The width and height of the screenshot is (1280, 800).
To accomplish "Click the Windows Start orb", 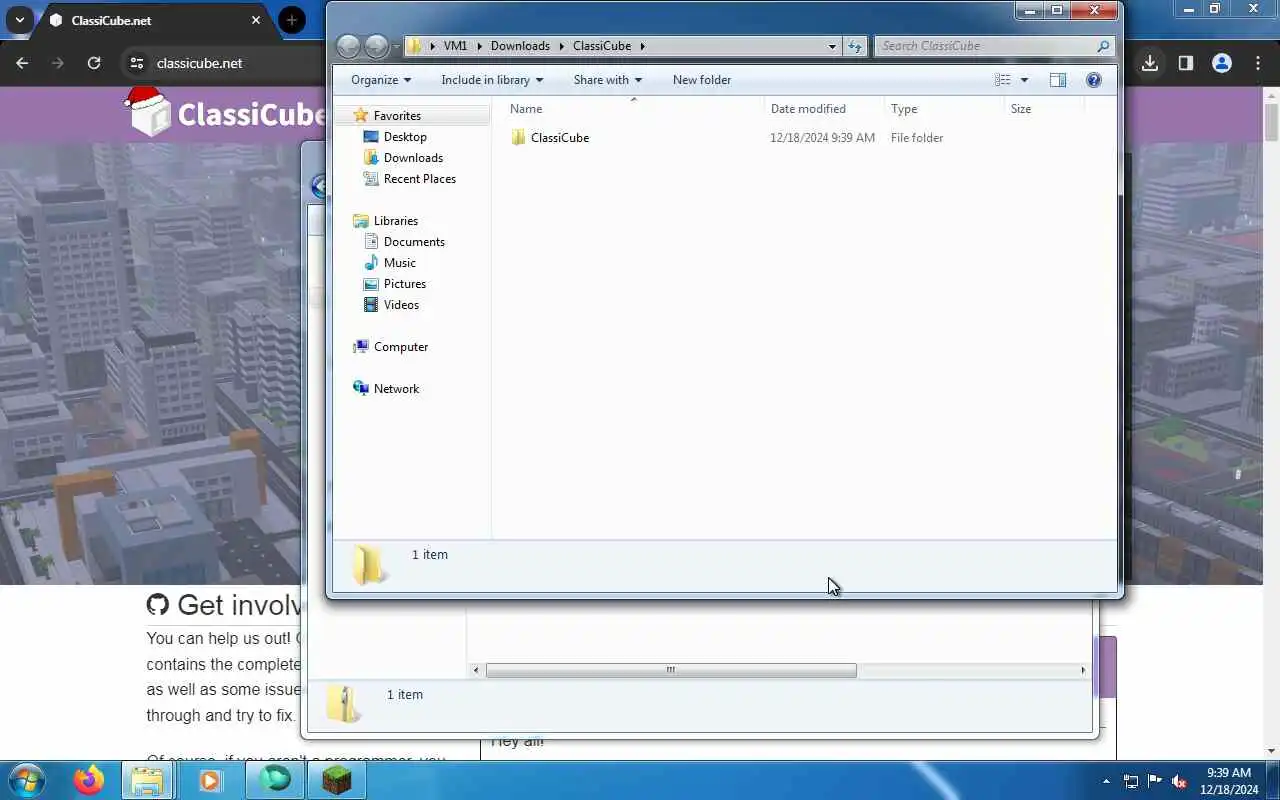I will (x=26, y=780).
